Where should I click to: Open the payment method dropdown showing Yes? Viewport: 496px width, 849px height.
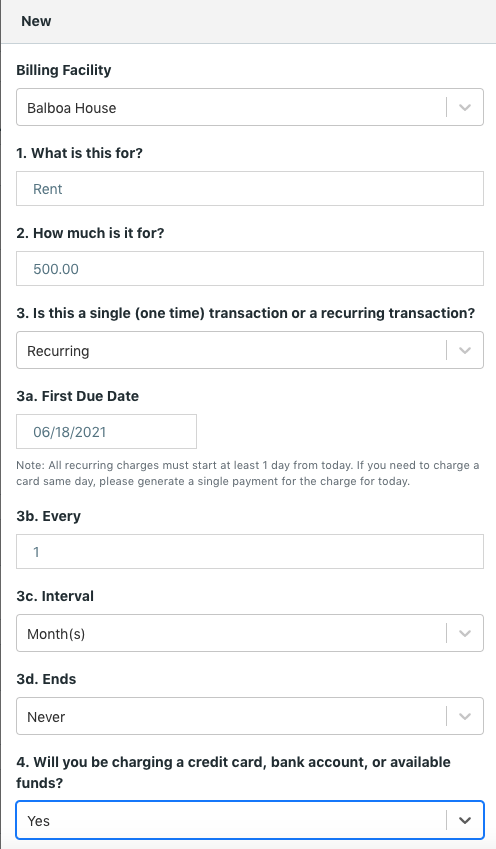tap(250, 820)
